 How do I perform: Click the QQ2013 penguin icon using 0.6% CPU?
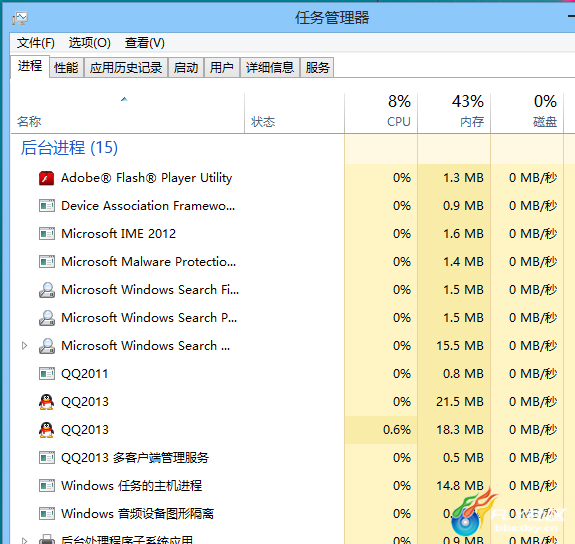tap(47, 430)
